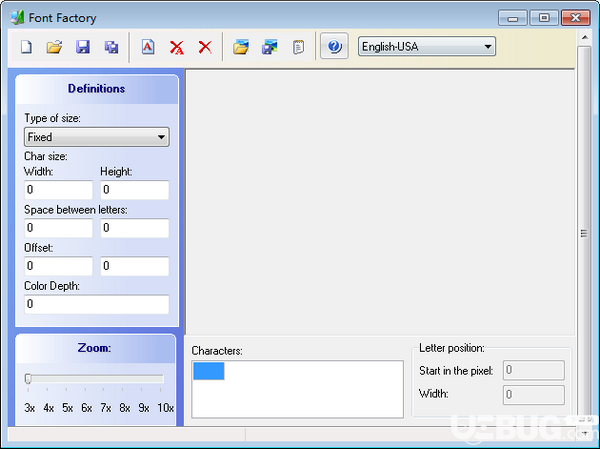Screen dimensions: 600x449
Task: Click the 8x zoom label
Action: pos(125,408)
